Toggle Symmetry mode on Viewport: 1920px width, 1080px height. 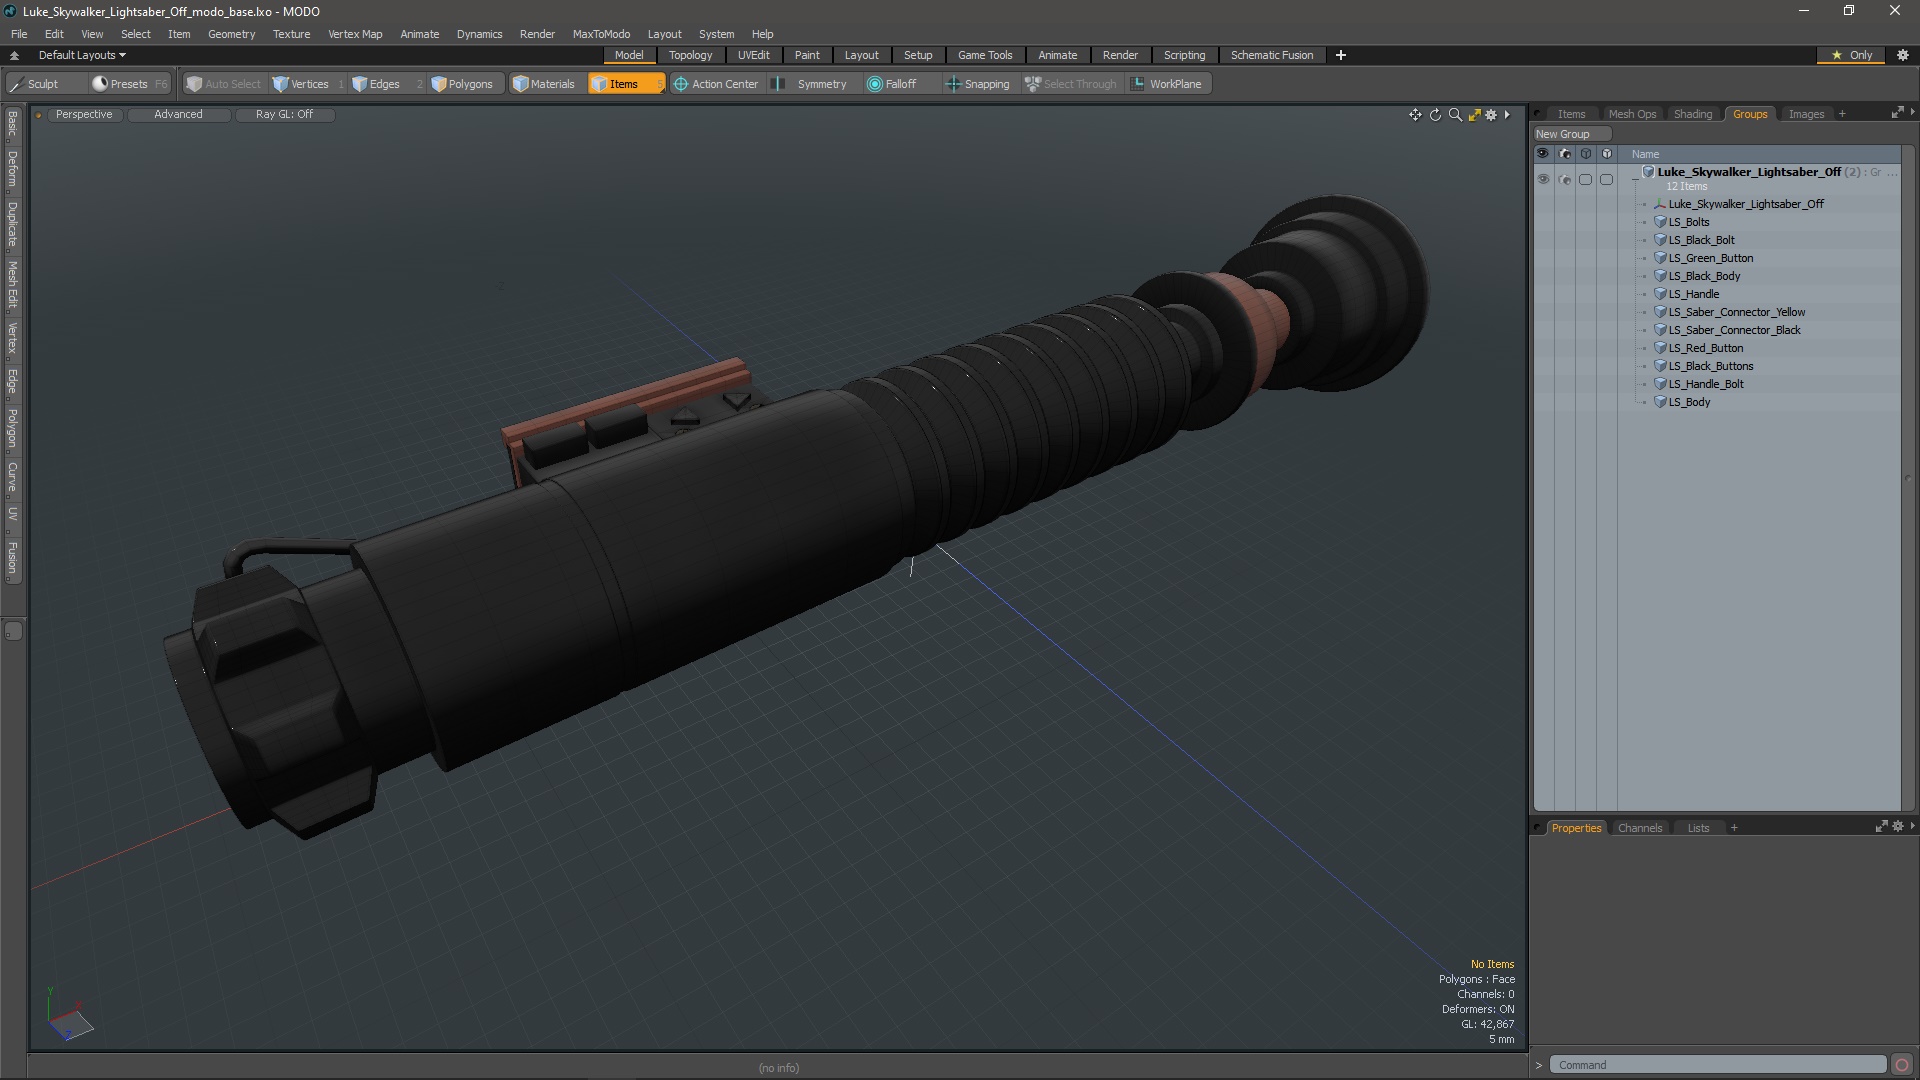click(x=811, y=84)
